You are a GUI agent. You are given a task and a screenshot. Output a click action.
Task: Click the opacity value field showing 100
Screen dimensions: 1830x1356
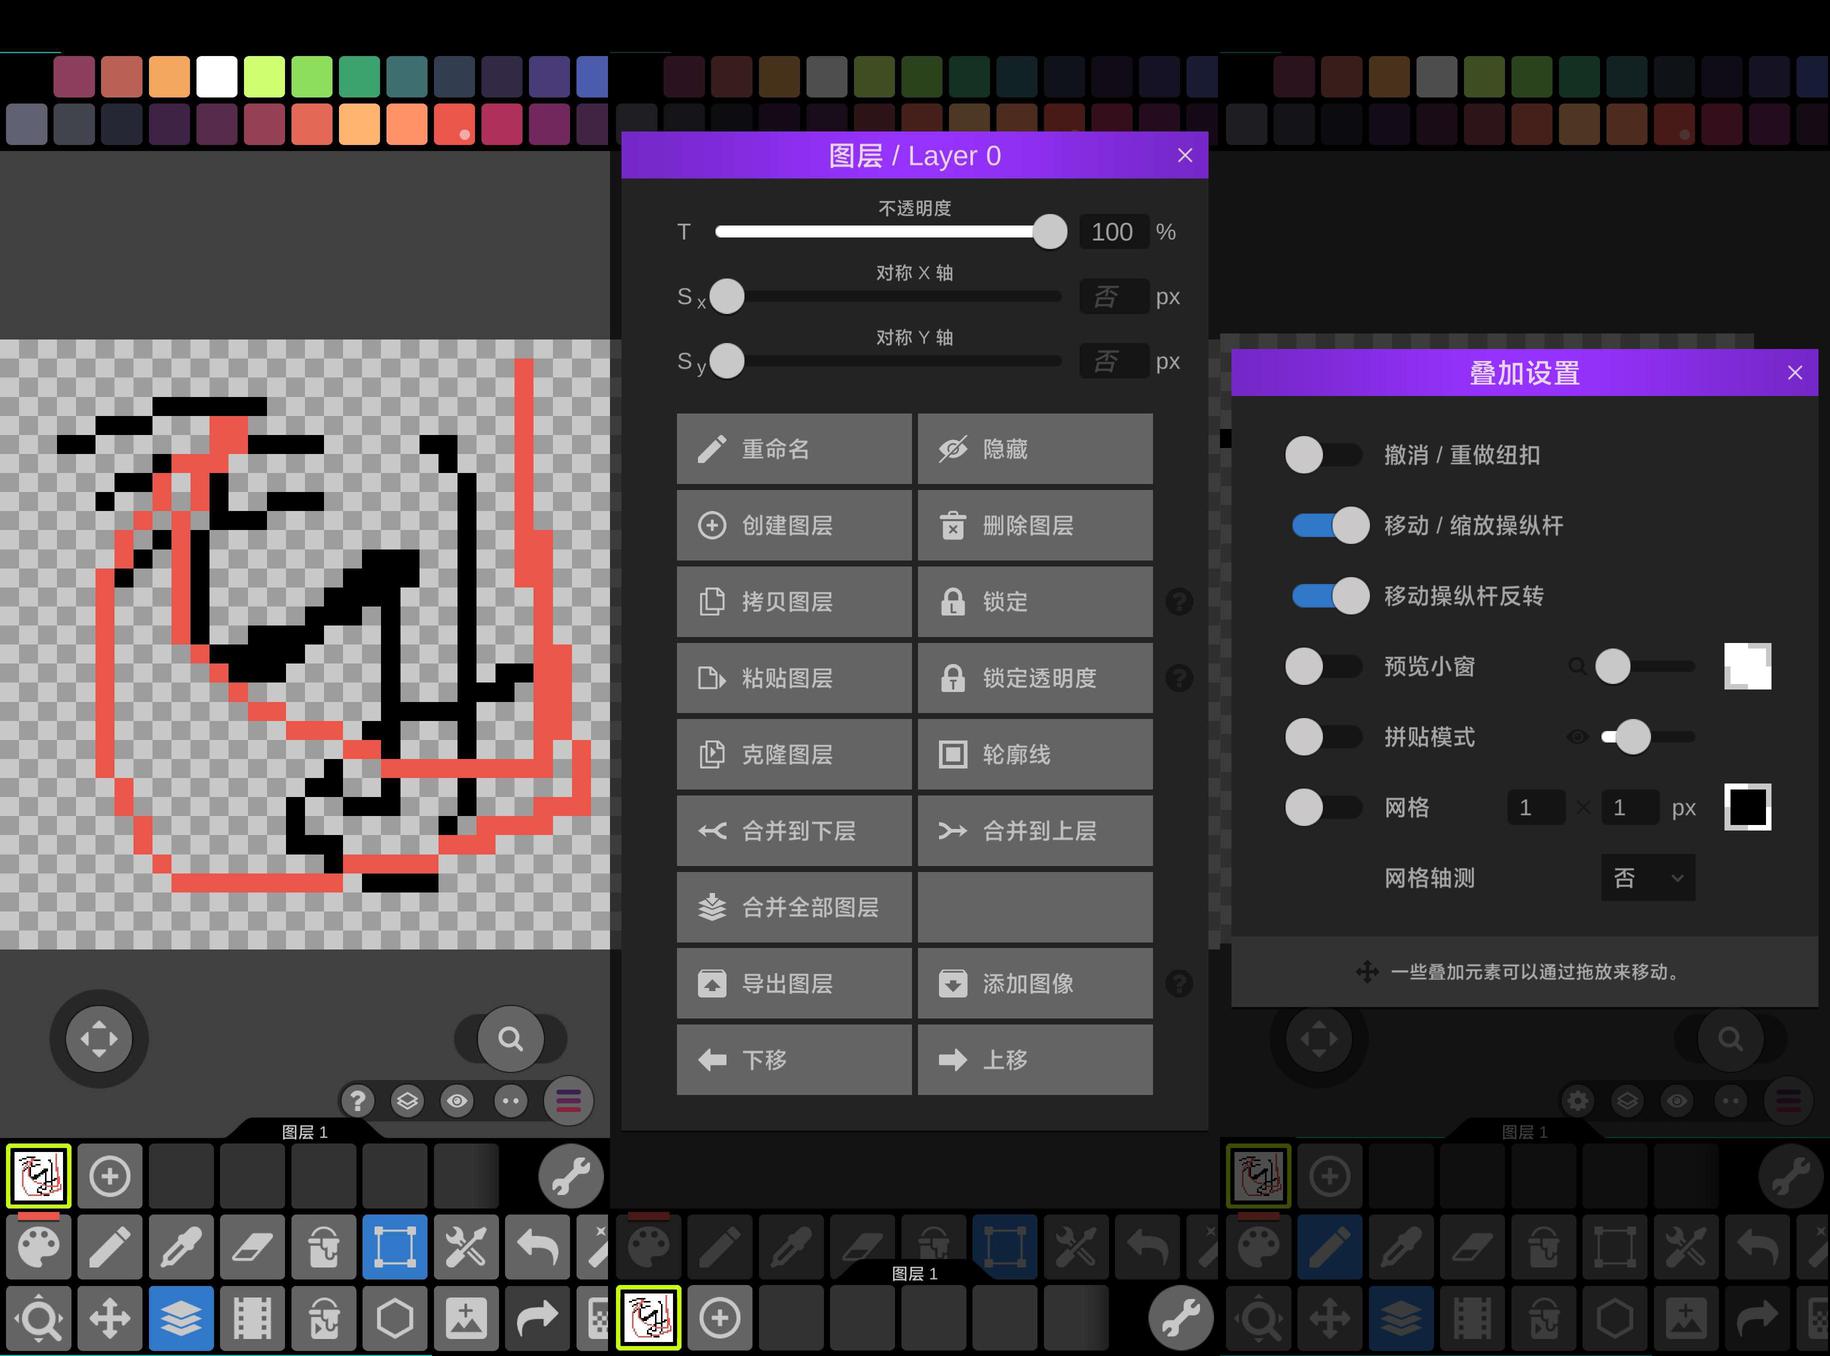point(1112,232)
